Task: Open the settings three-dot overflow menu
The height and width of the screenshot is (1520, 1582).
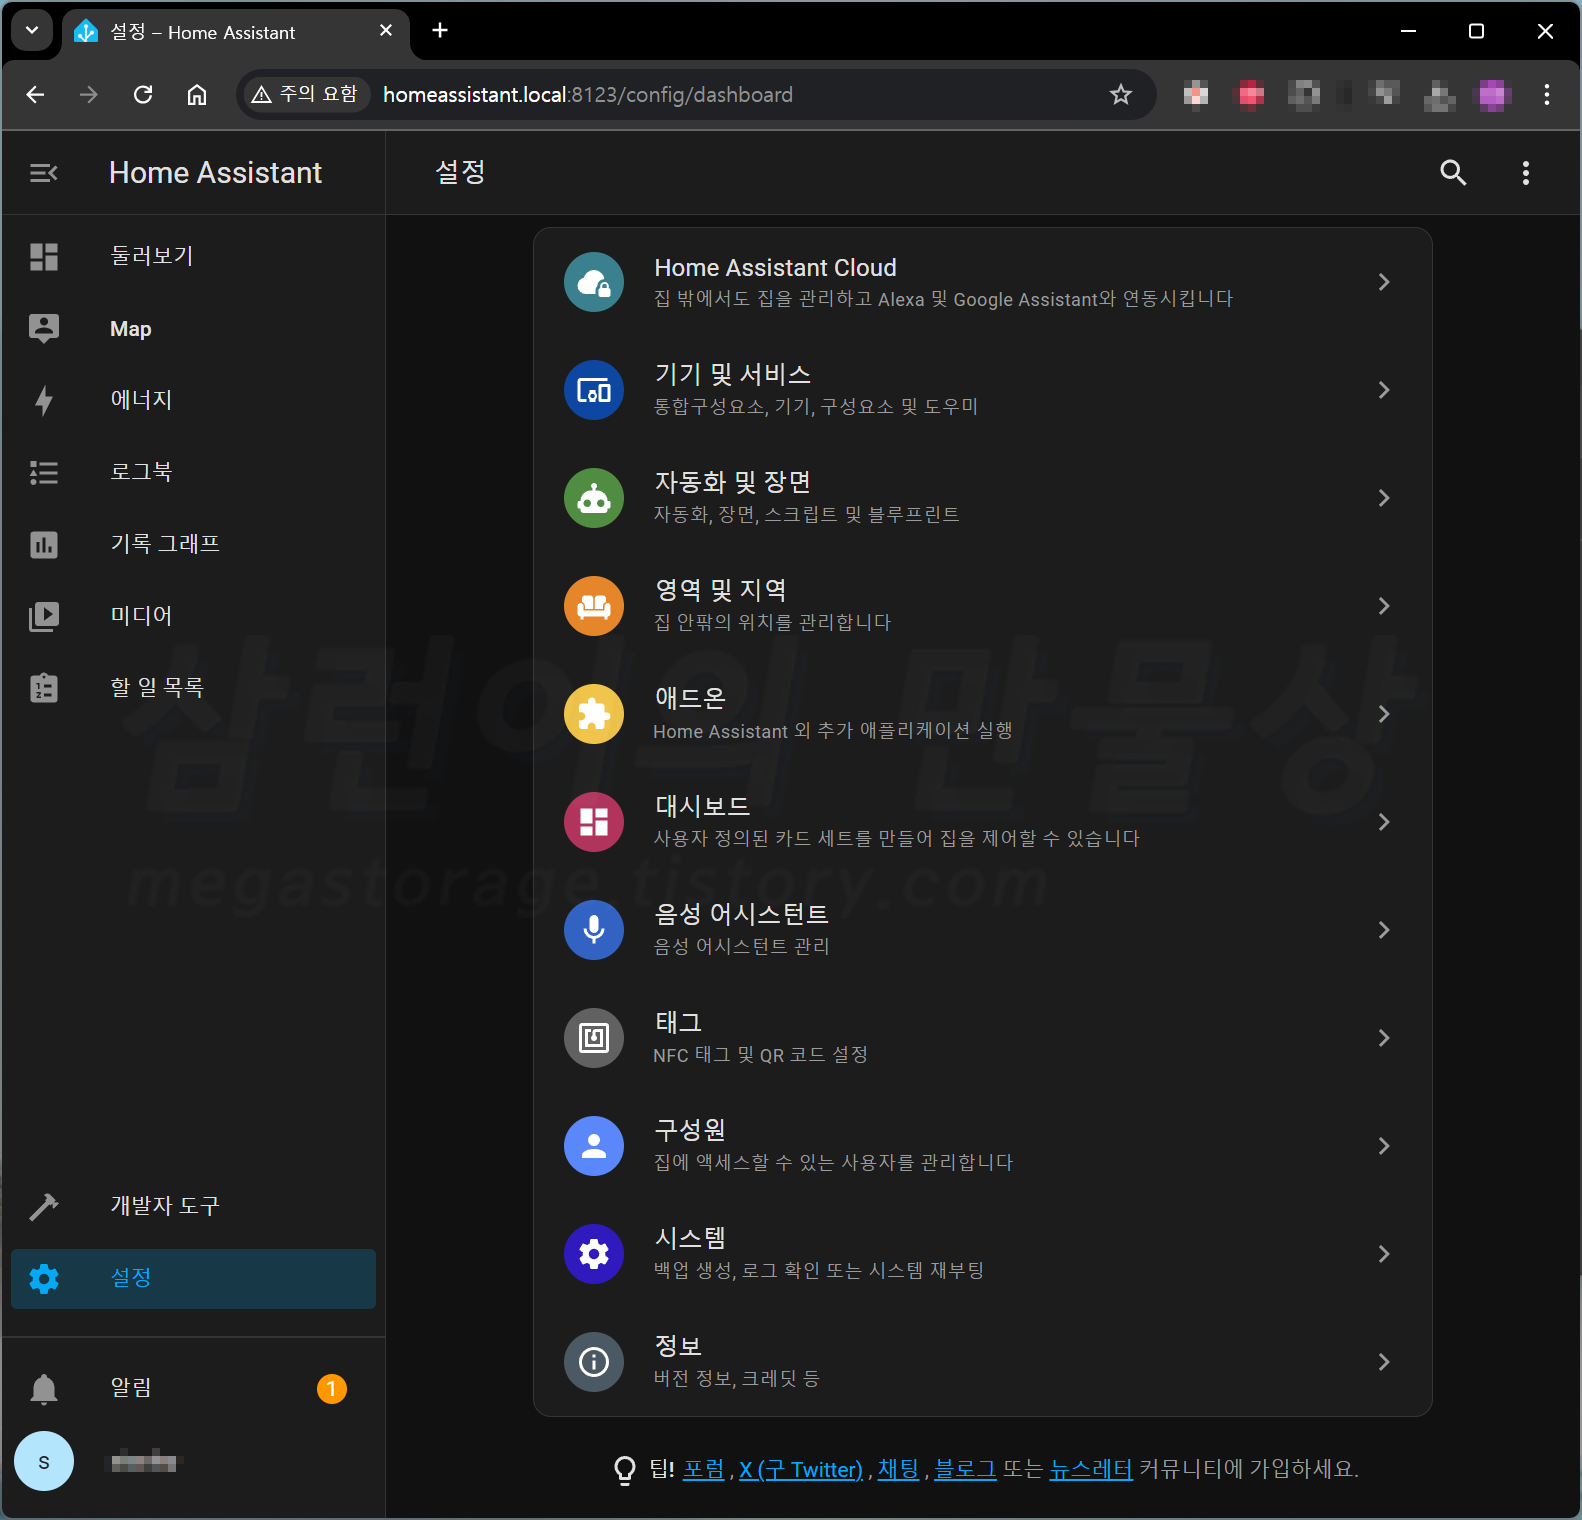Action: (1526, 173)
